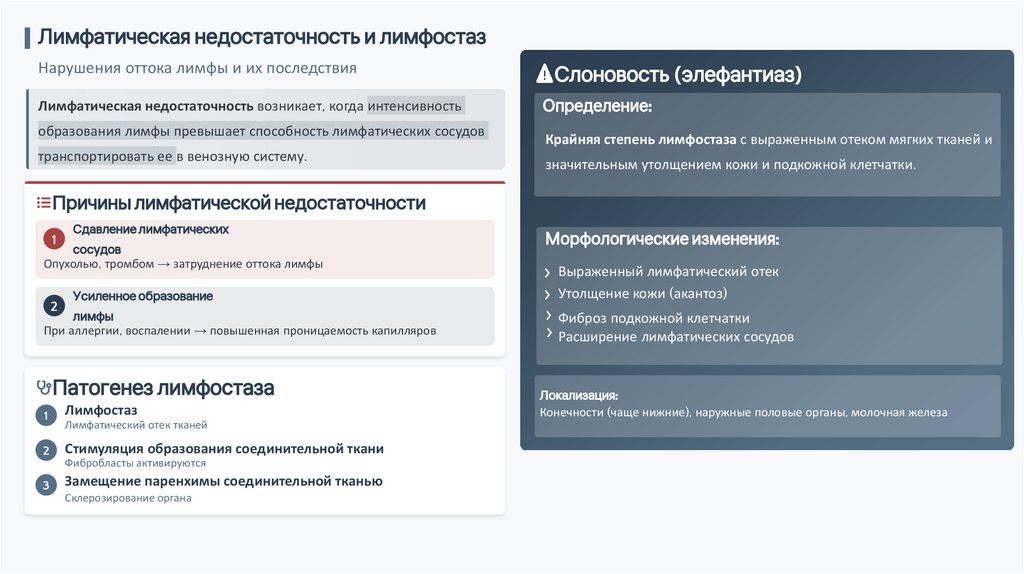
Task: Click the highlighted phrase транспортировать ее
Action: coord(105,156)
